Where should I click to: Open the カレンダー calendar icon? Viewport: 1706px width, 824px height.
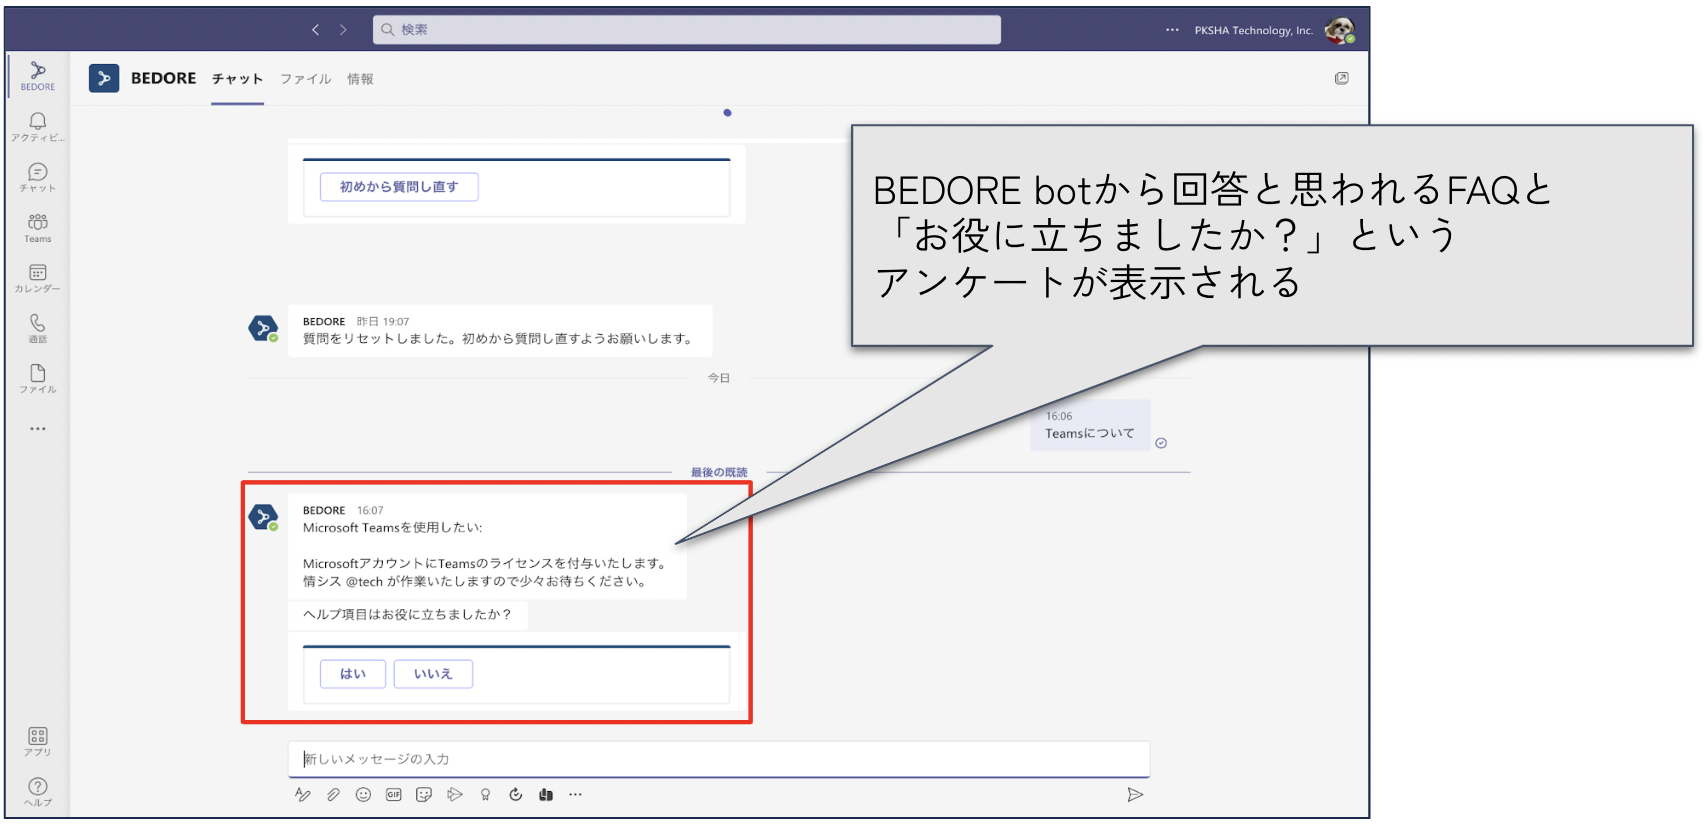[38, 278]
